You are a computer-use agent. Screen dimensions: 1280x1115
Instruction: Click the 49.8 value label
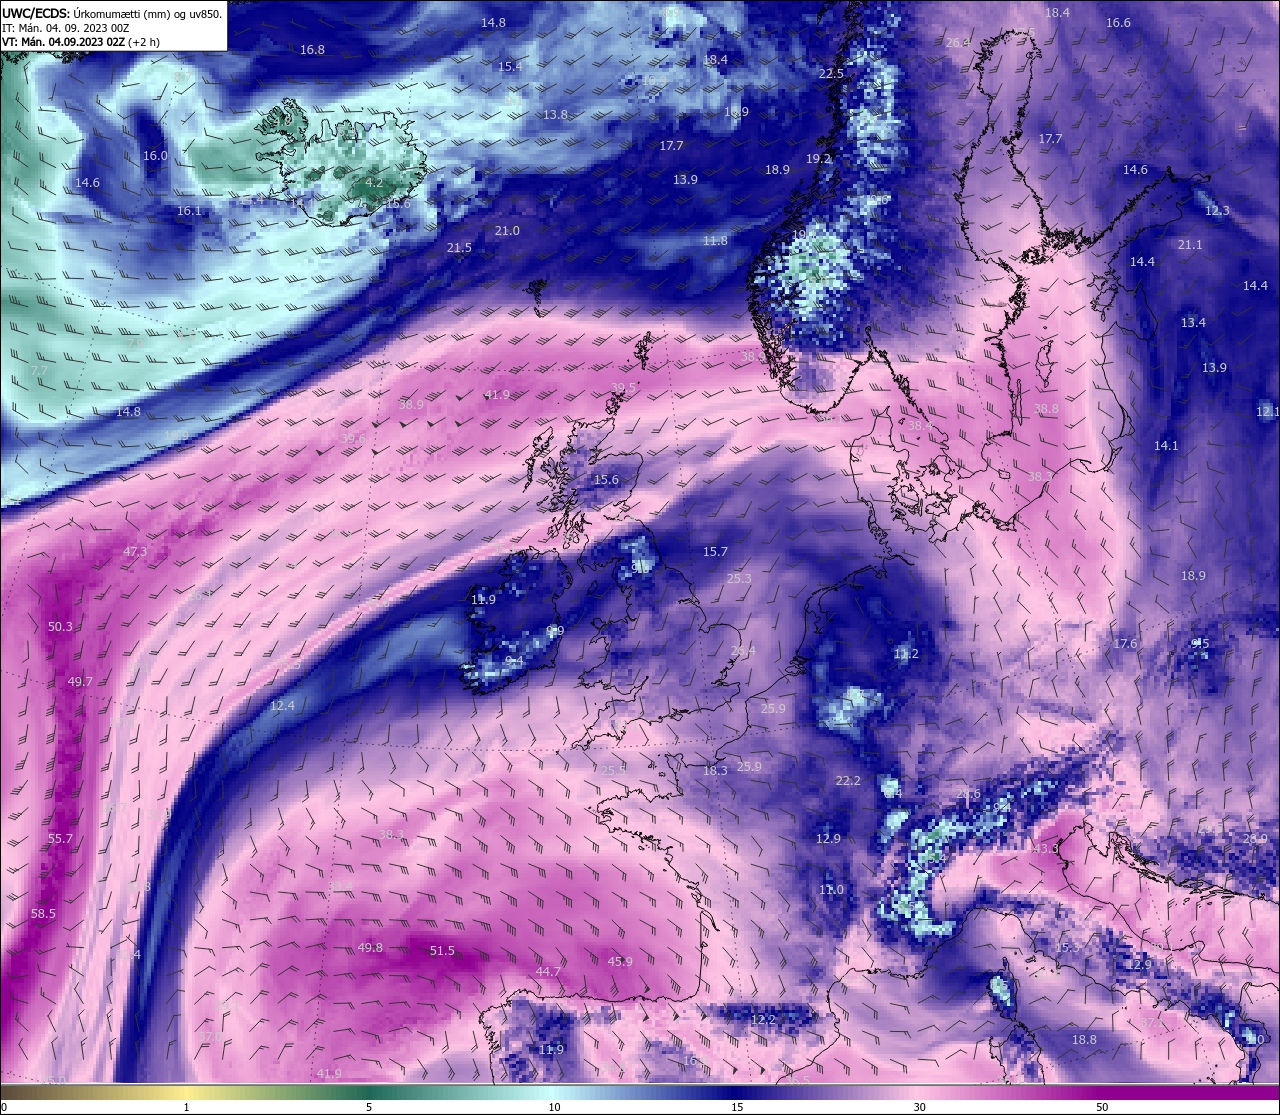coord(370,947)
